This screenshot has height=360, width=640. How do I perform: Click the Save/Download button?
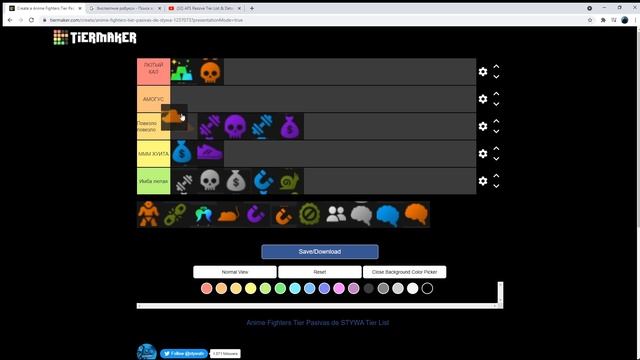coord(320,252)
